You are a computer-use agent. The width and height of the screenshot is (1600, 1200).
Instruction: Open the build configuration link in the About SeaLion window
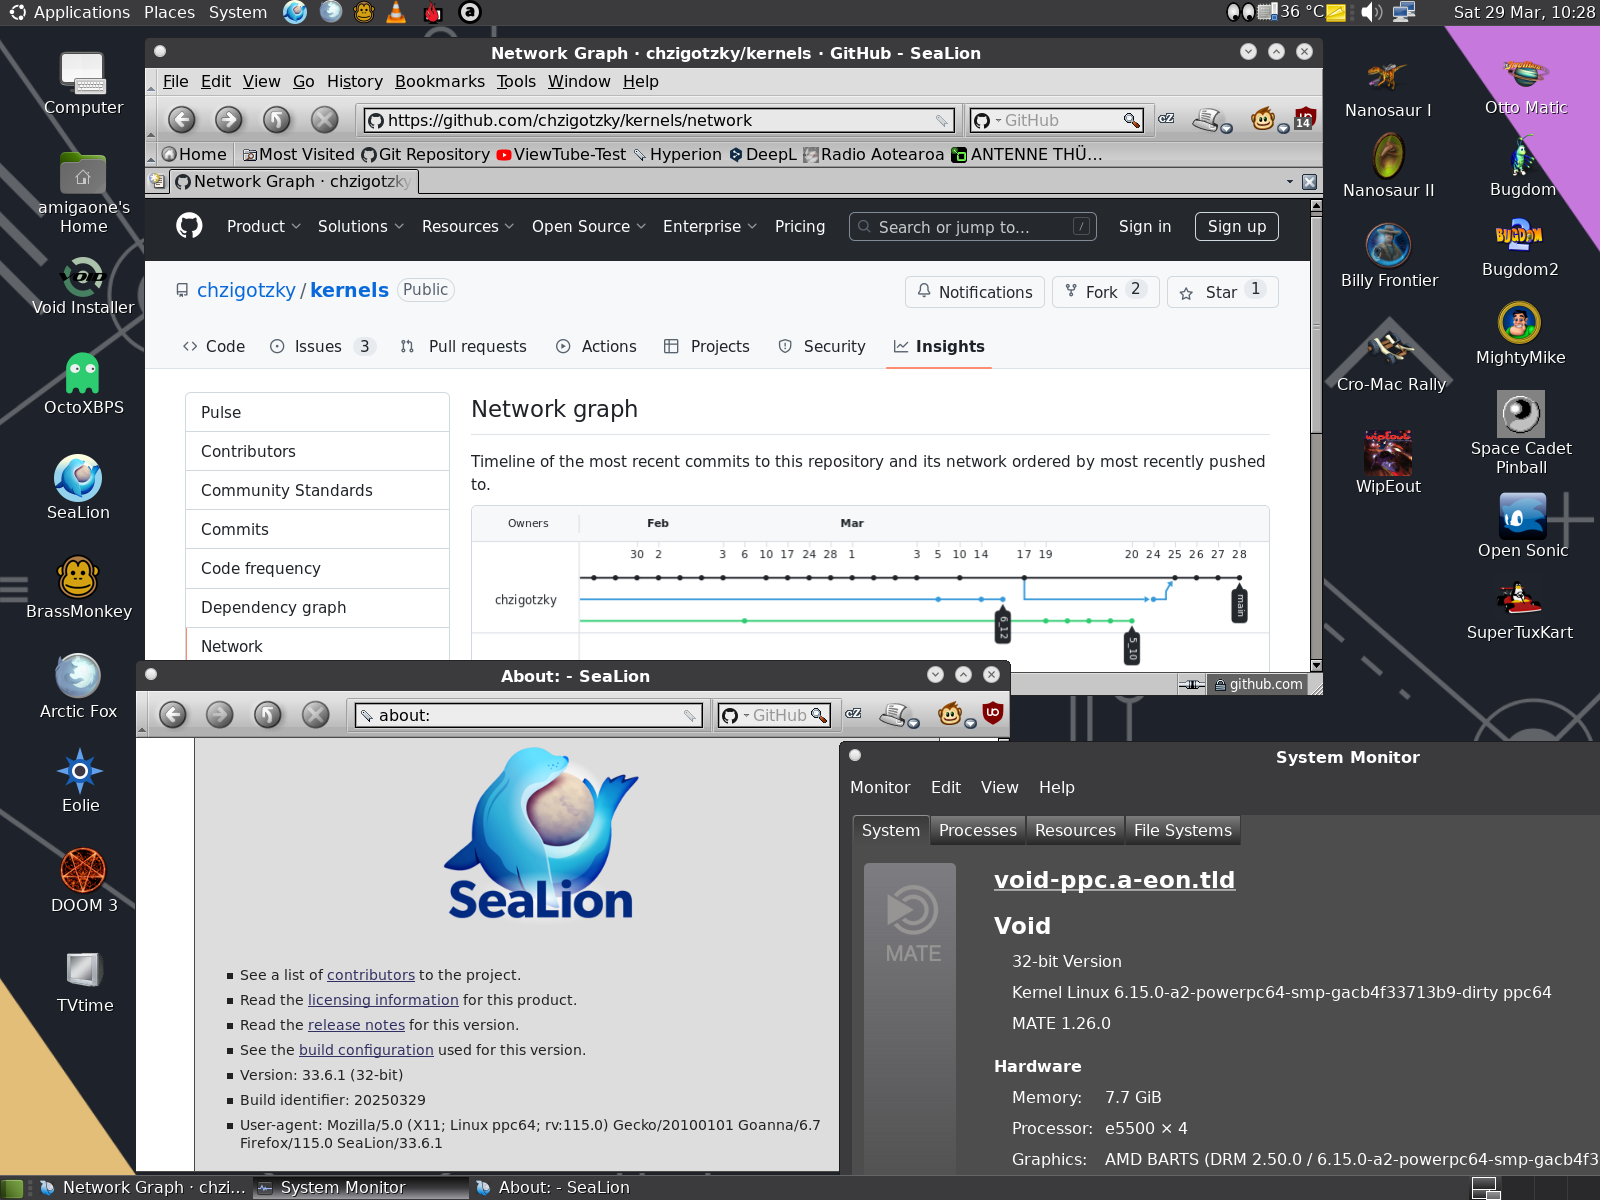(x=366, y=1050)
